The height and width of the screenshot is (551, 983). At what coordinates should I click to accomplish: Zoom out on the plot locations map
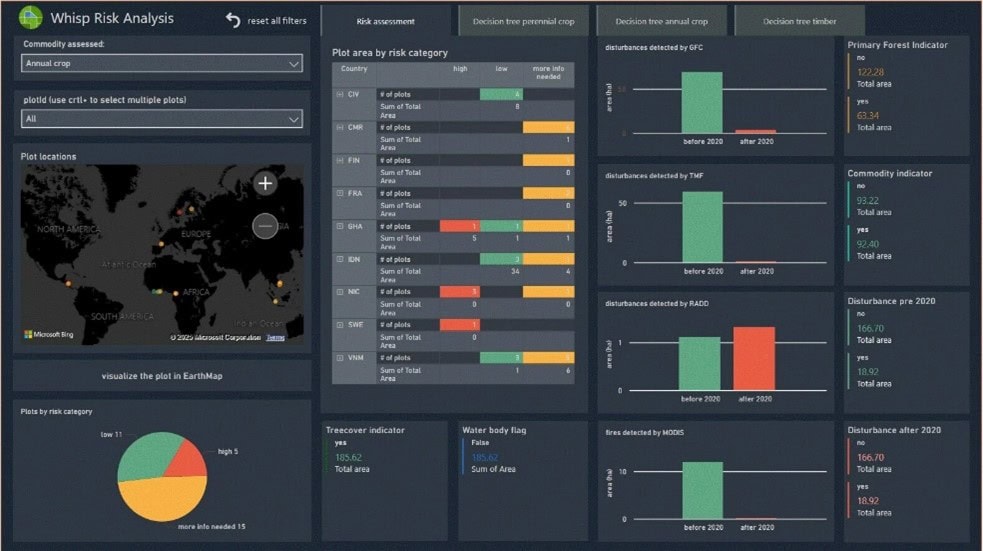coord(265,226)
